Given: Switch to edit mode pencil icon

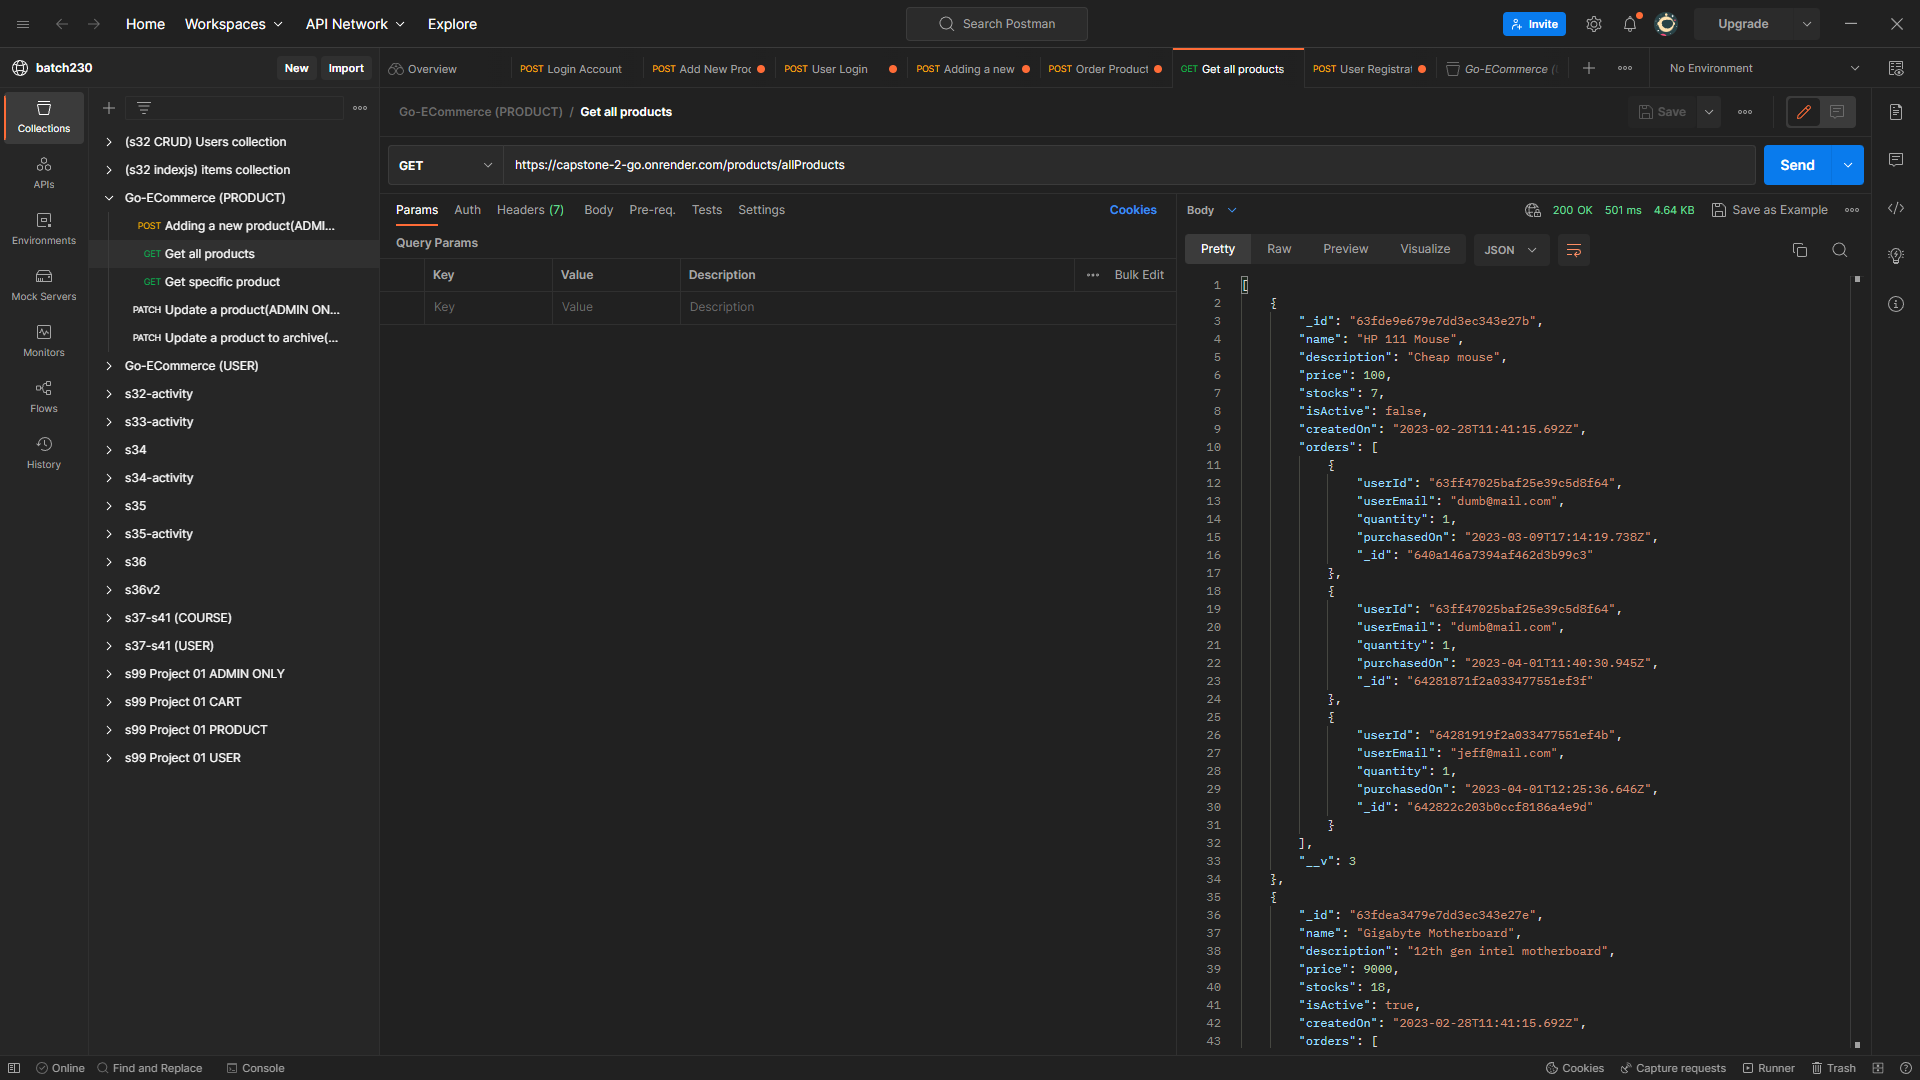Looking at the screenshot, I should coord(1804,112).
